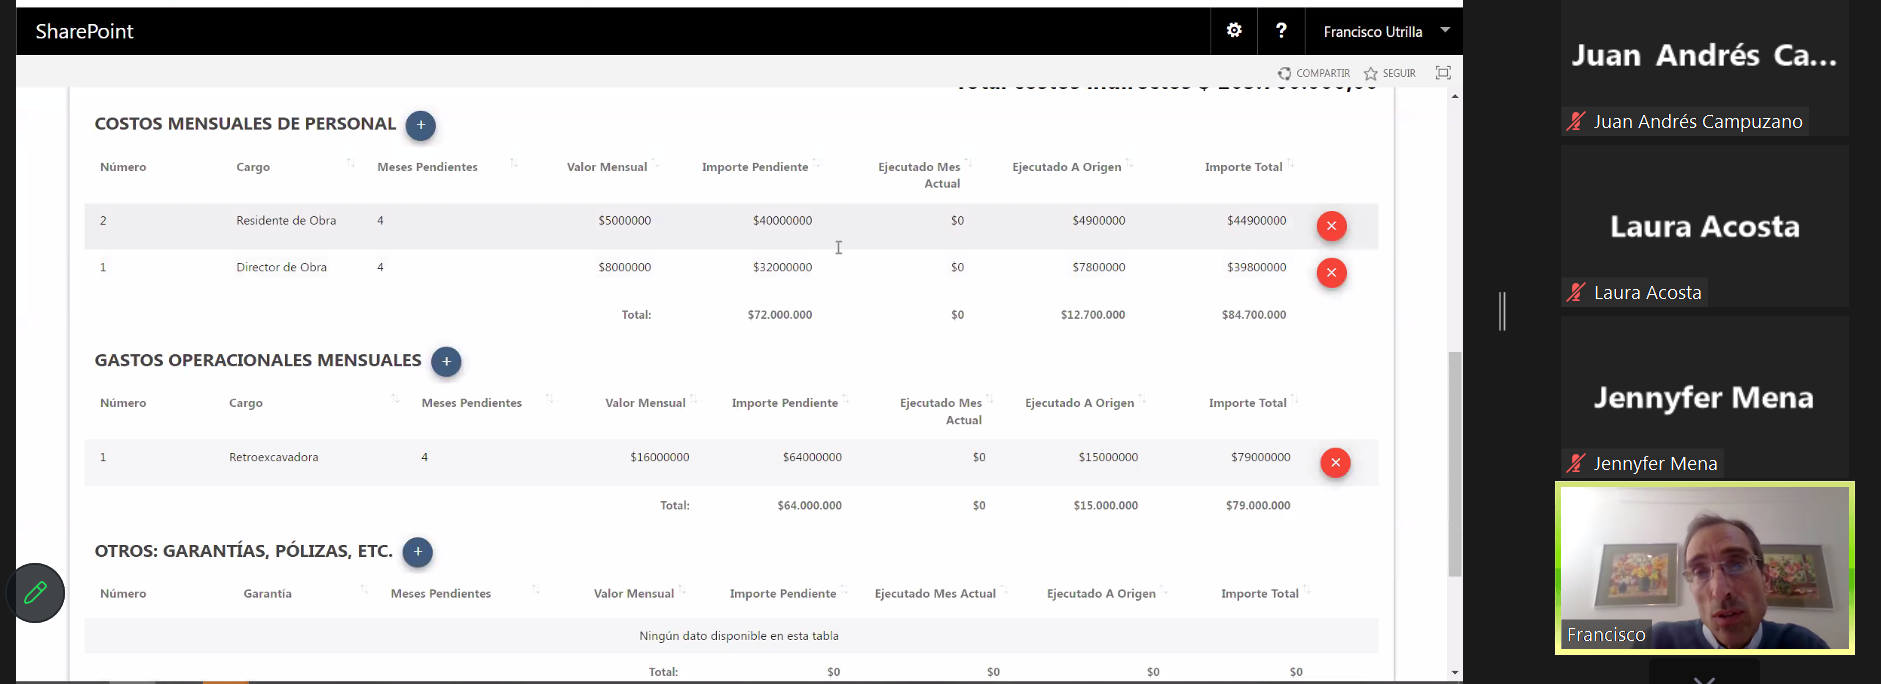Click Jennyfer Mena muted microphone icon
This screenshot has height=684, width=1881.
pos(1576,464)
